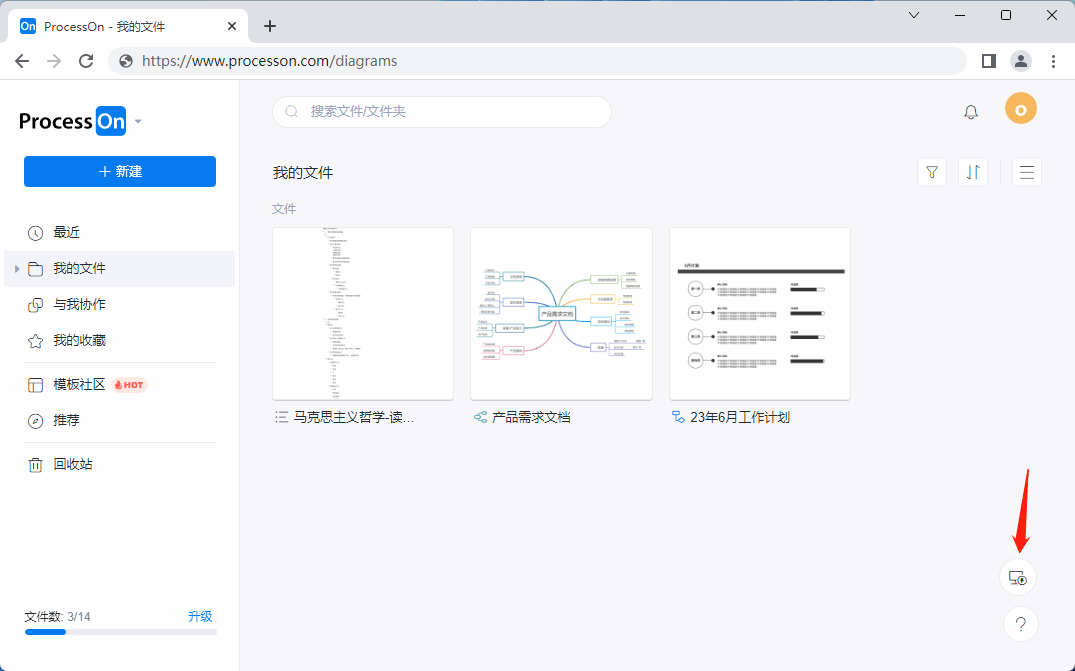Click the folder icon beside 我的文件
The height and width of the screenshot is (671, 1075).
(36, 269)
